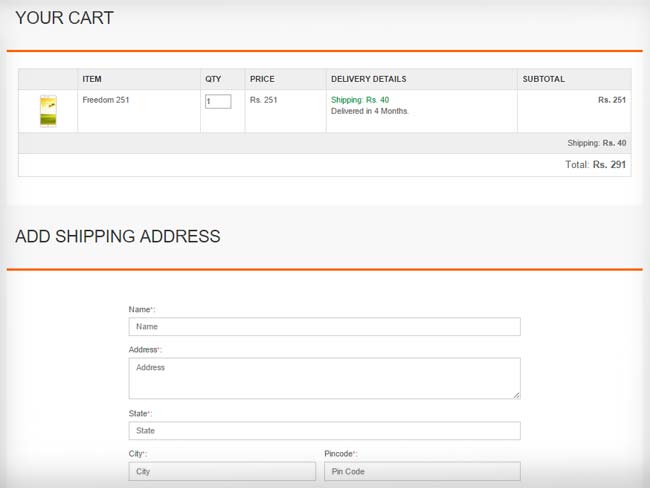Click inside the Address text area
The width and height of the screenshot is (650, 488).
pos(324,378)
